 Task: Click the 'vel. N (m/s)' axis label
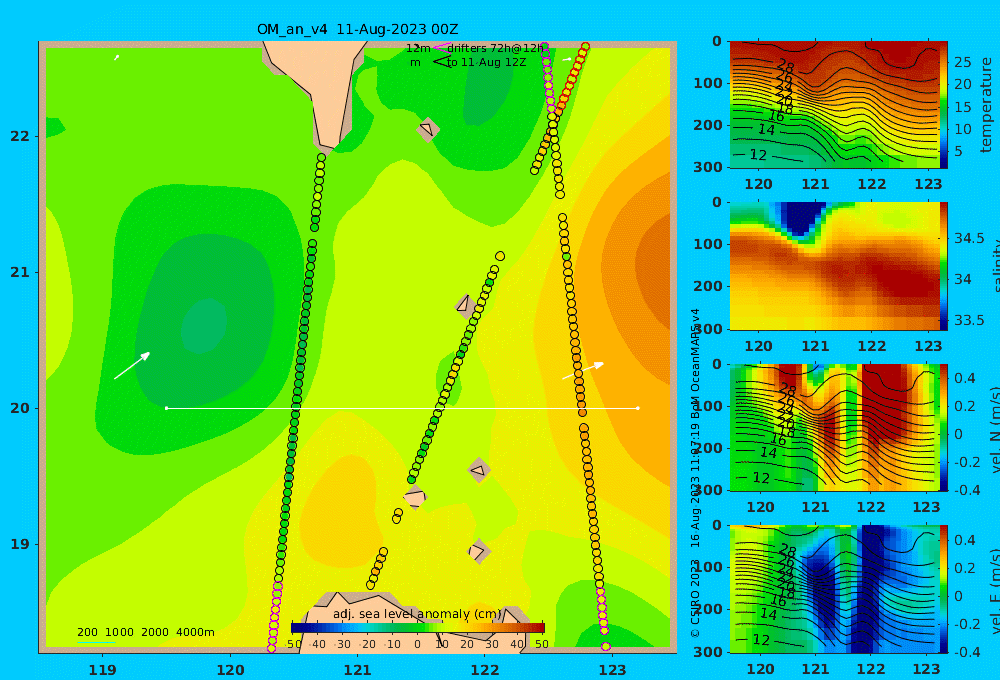pos(995,429)
